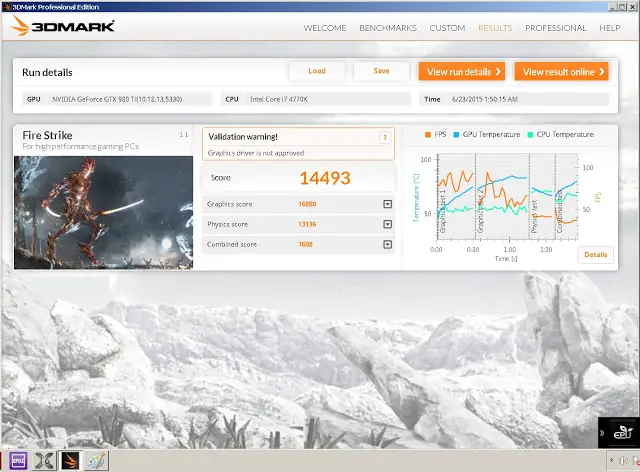640x472 pixels.
Task: Click the Load button
Action: click(x=317, y=71)
